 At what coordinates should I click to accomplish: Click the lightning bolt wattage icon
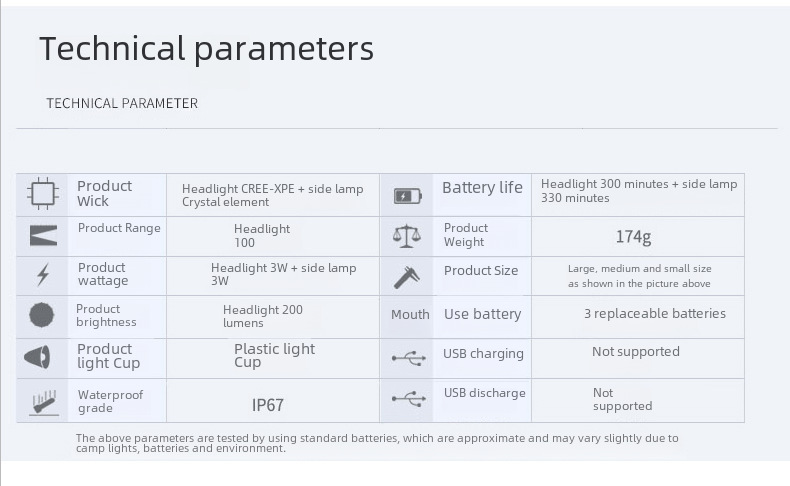pos(43,275)
